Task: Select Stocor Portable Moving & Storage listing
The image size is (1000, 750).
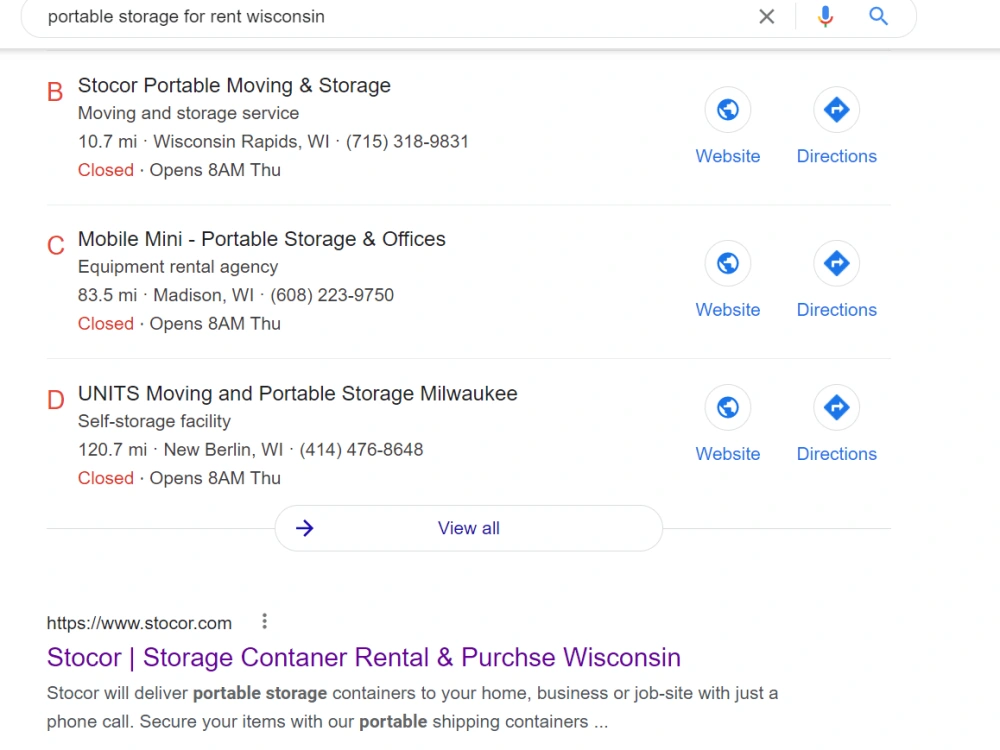Action: pos(234,85)
